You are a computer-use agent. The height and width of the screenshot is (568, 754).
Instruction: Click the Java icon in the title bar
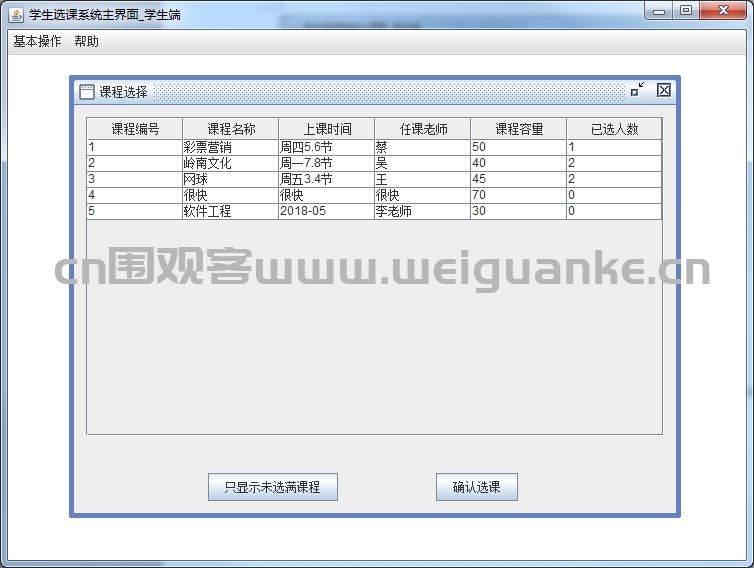pyautogui.click(x=16, y=15)
